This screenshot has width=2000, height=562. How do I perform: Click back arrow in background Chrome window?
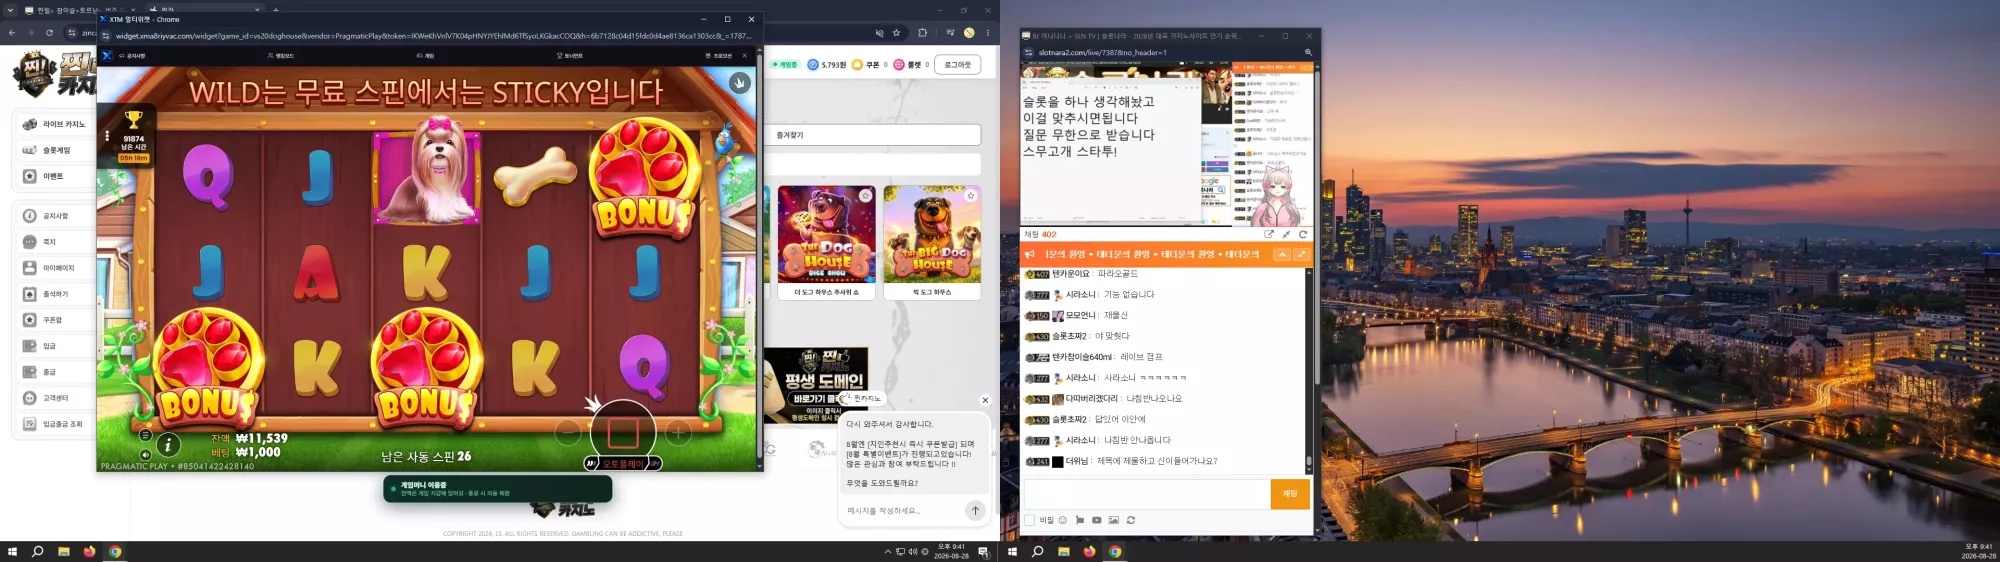tap(11, 33)
